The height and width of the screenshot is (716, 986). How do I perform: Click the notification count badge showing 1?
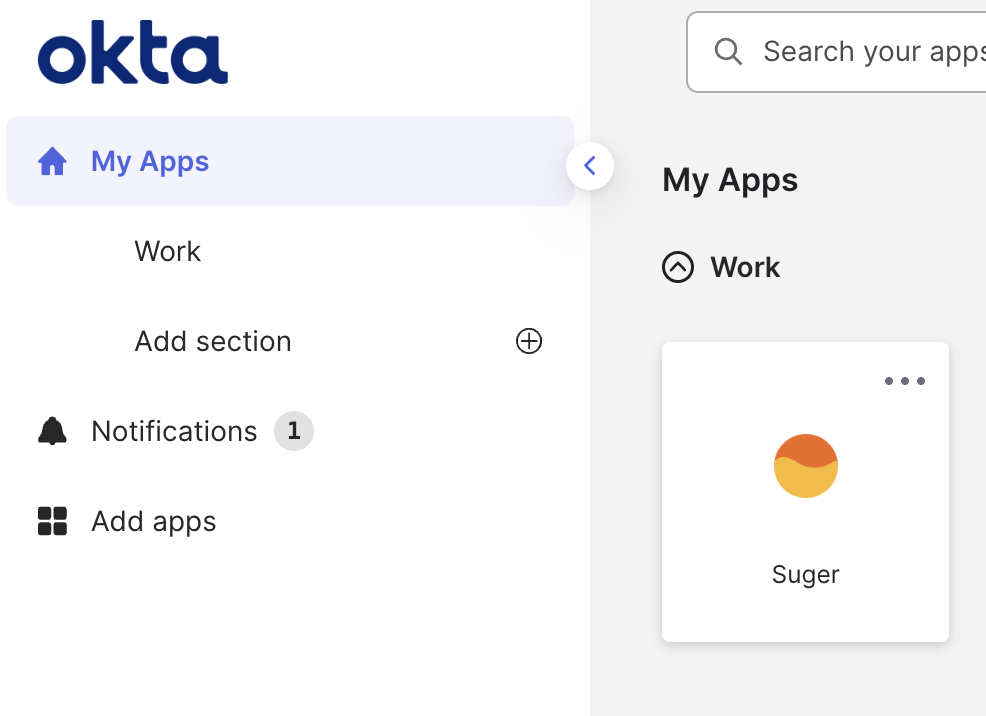(294, 431)
